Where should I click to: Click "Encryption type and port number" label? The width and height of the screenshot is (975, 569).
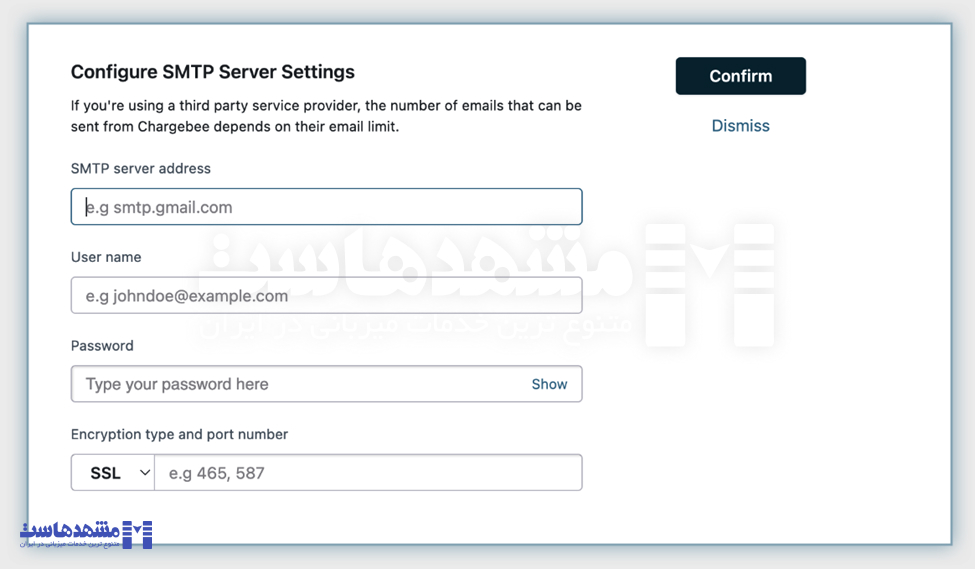coord(179,435)
